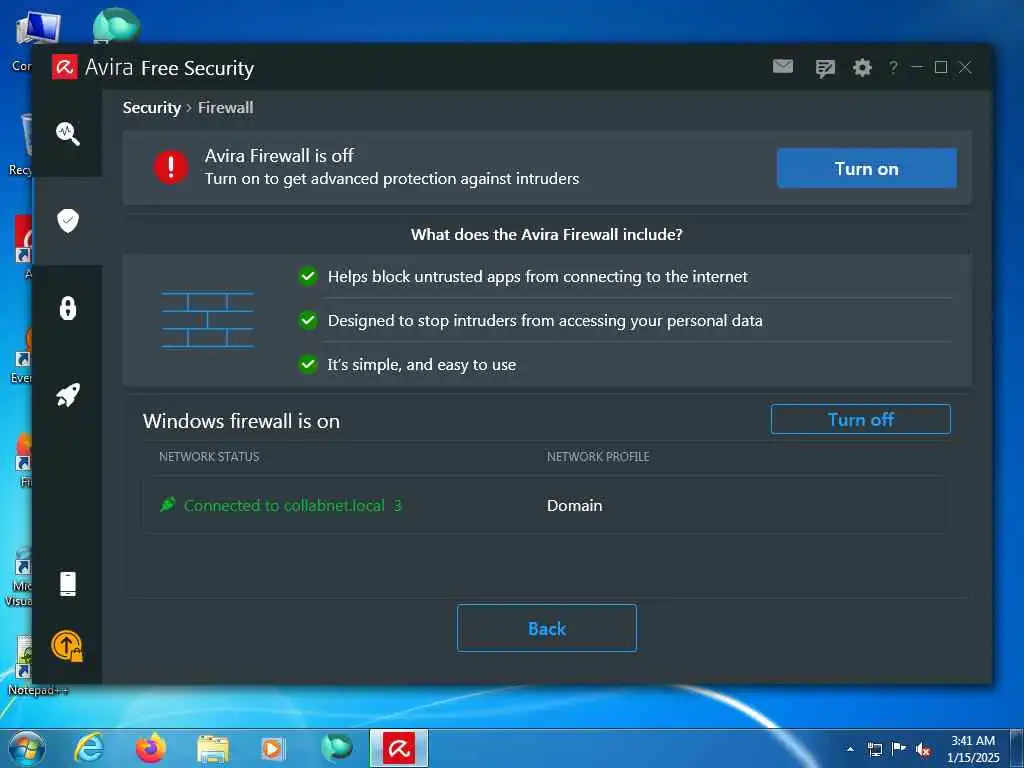Open the Status scan sidebar icon
Screen dimensions: 1024x768
[x=67, y=133]
